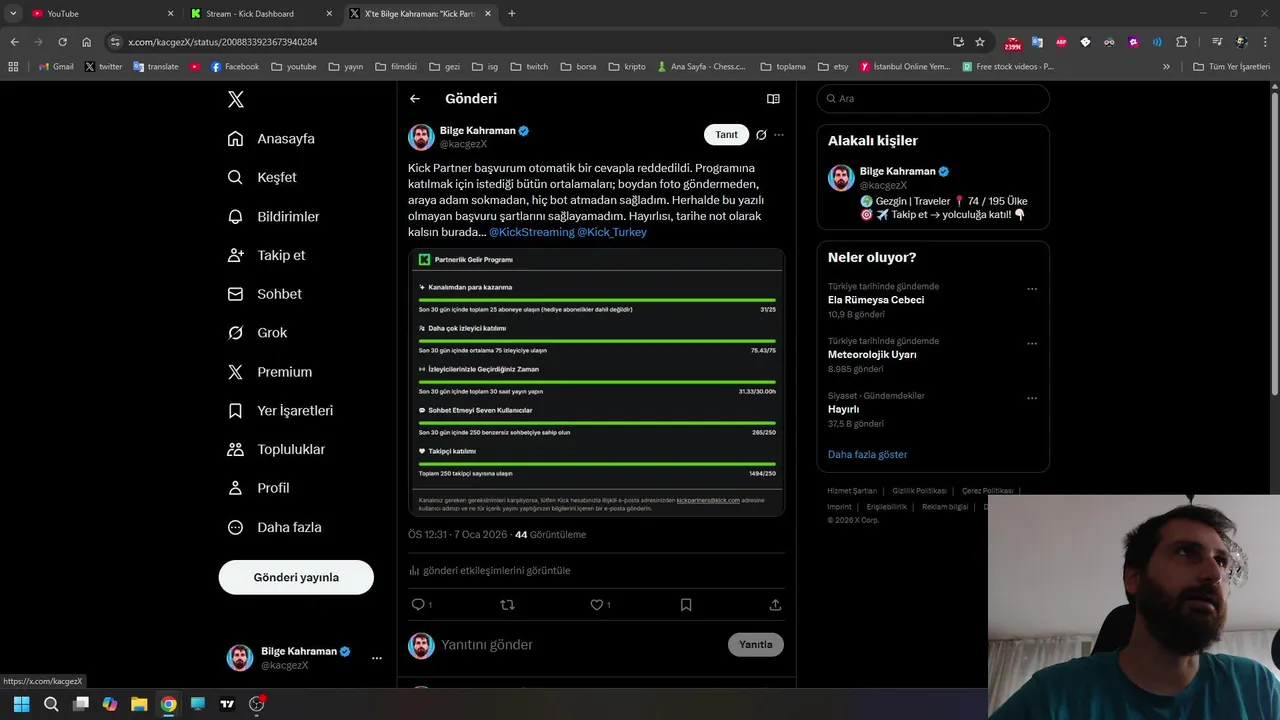Like the post with the heart icon

pos(596,605)
